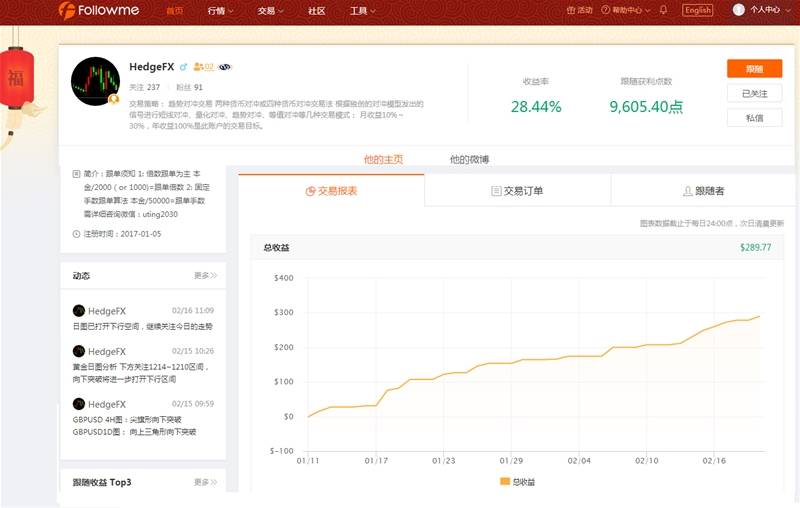
Task: Switch to 交易订单 tab
Action: coord(517,191)
